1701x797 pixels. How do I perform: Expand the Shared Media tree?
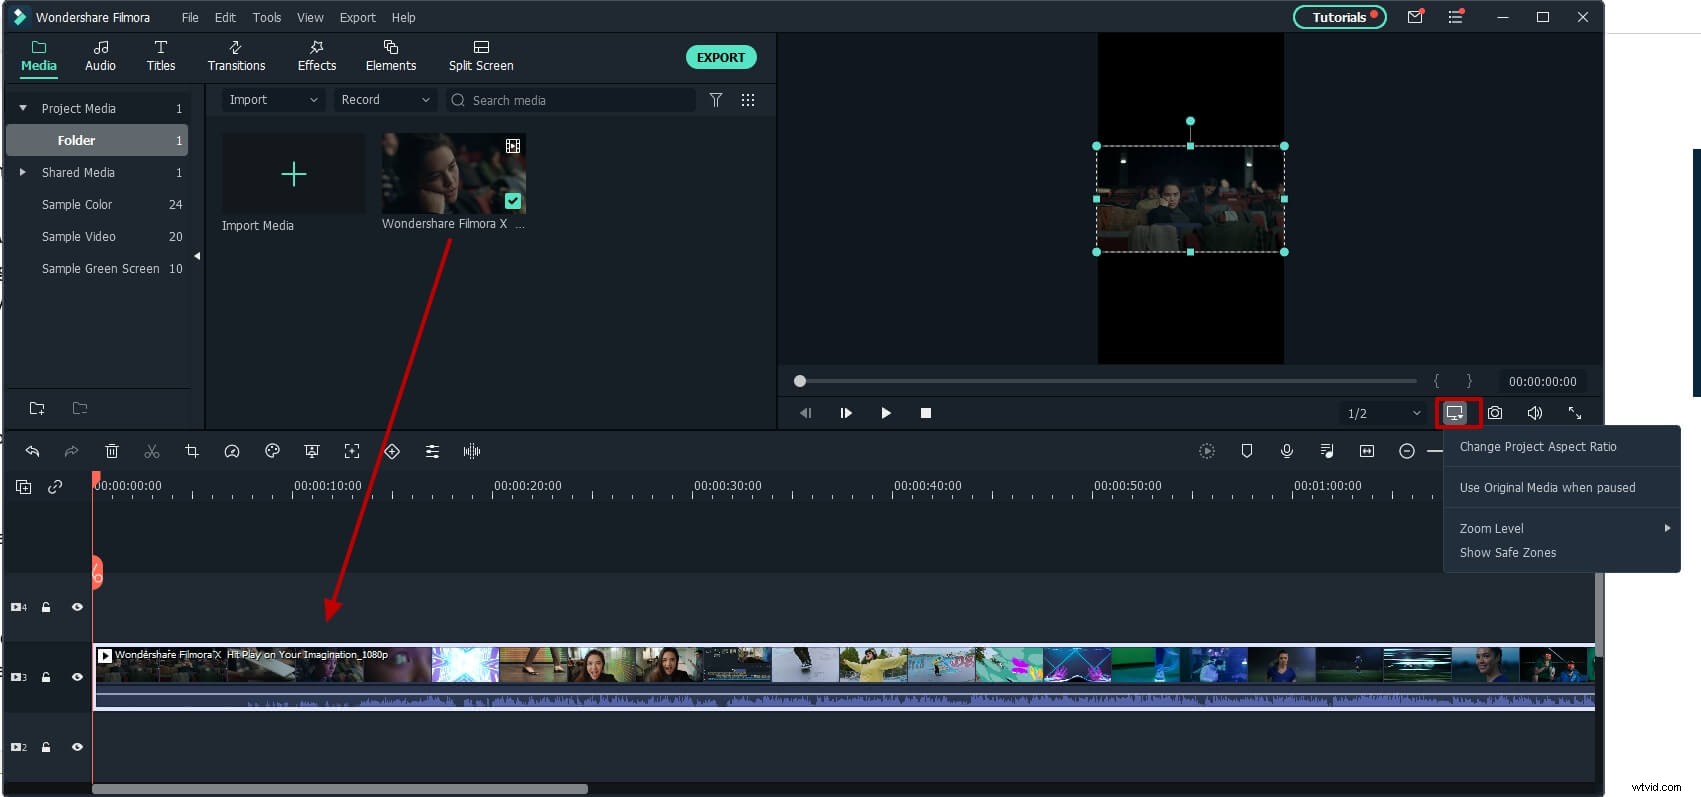(23, 172)
